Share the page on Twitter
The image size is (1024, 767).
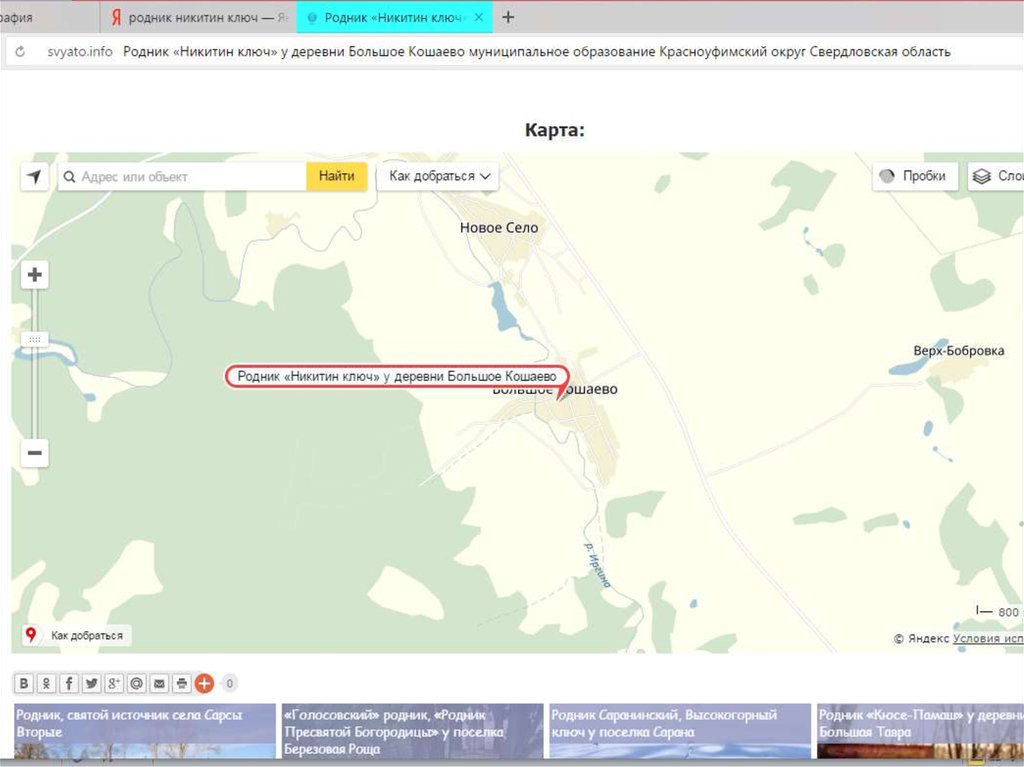tap(92, 684)
